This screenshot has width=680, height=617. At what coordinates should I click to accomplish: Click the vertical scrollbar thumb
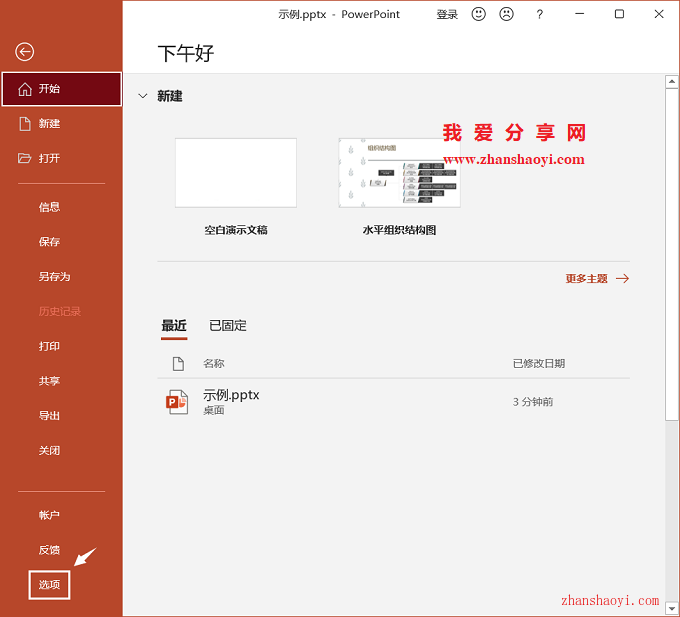672,254
